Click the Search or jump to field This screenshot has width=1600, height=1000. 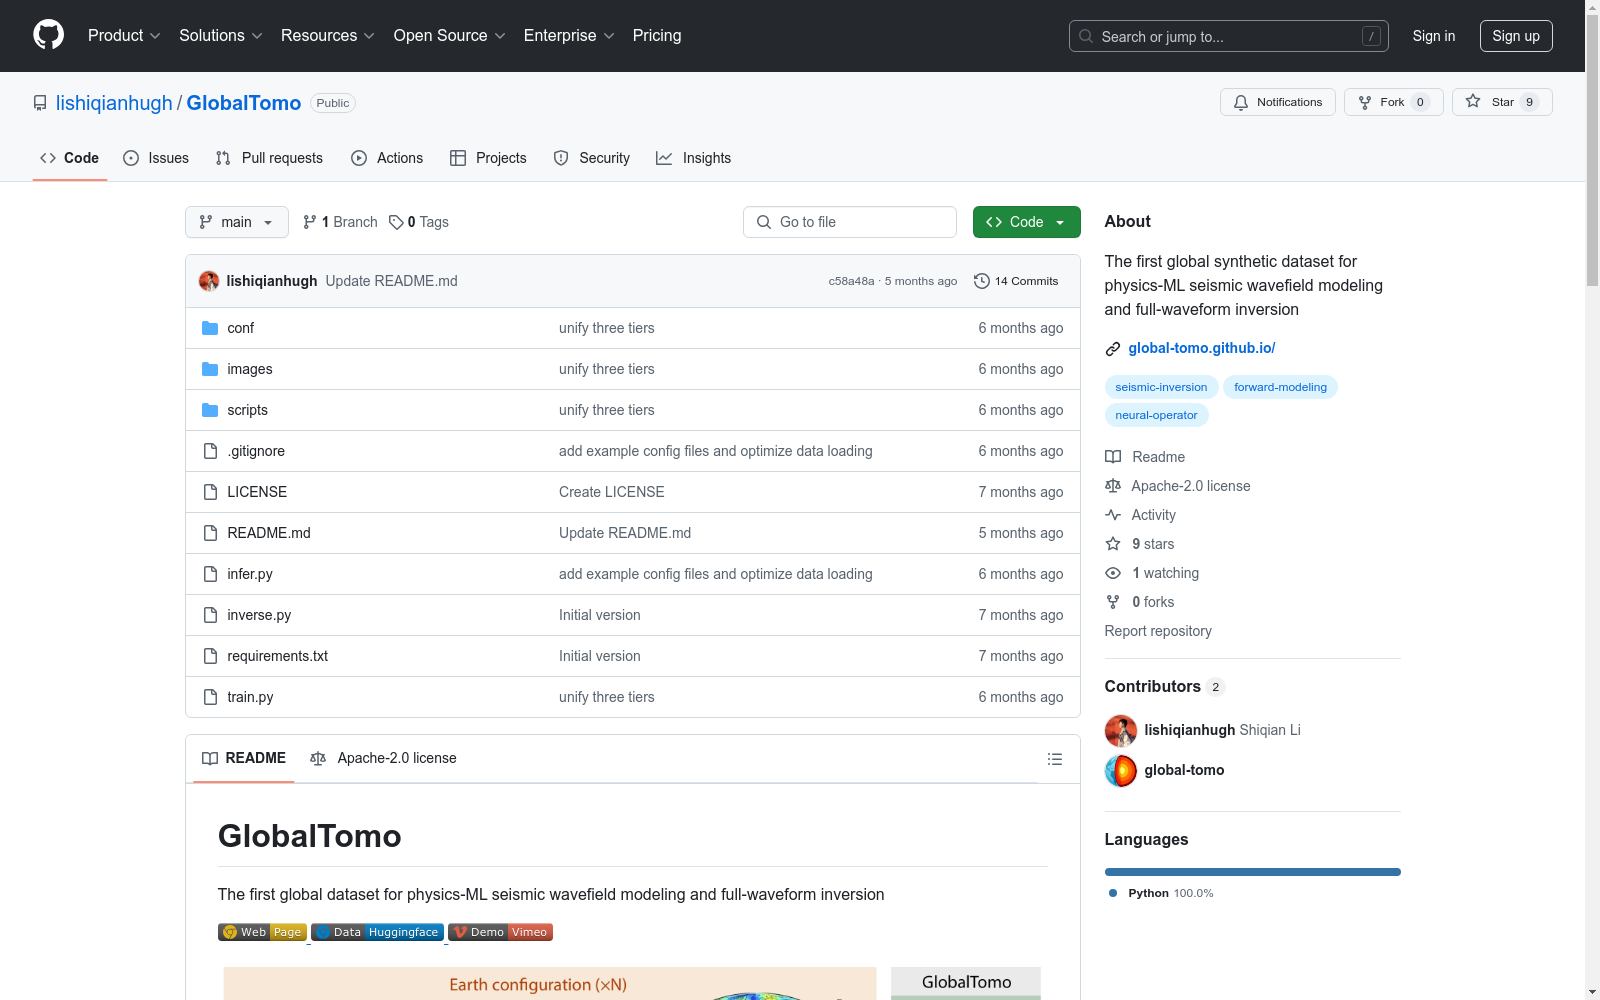click(1229, 36)
